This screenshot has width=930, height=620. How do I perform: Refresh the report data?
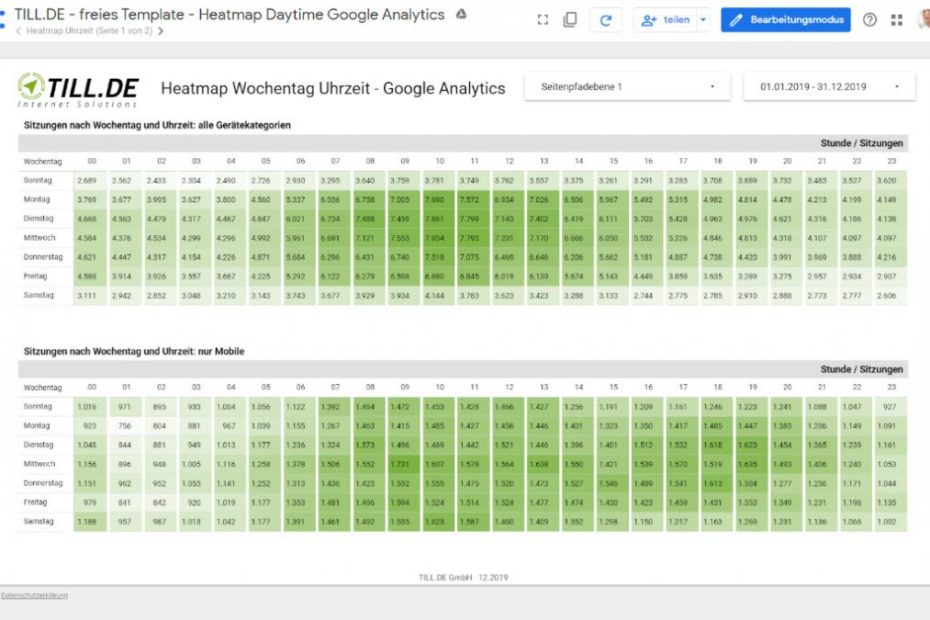(606, 20)
